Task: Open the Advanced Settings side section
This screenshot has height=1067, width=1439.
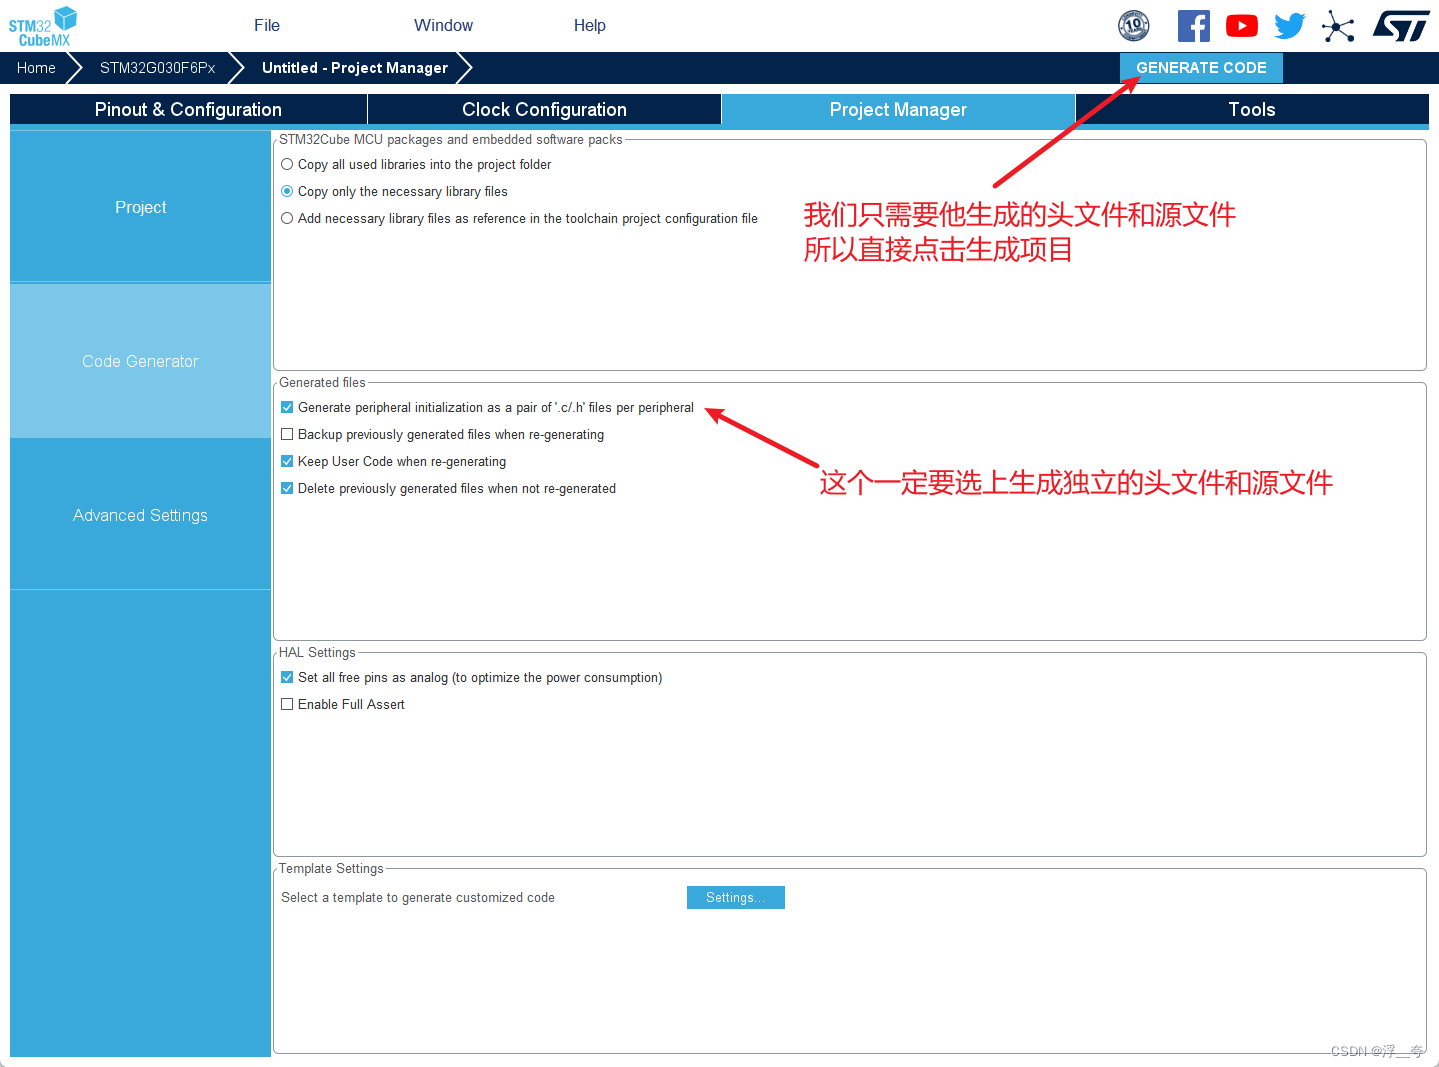Action: (x=140, y=515)
